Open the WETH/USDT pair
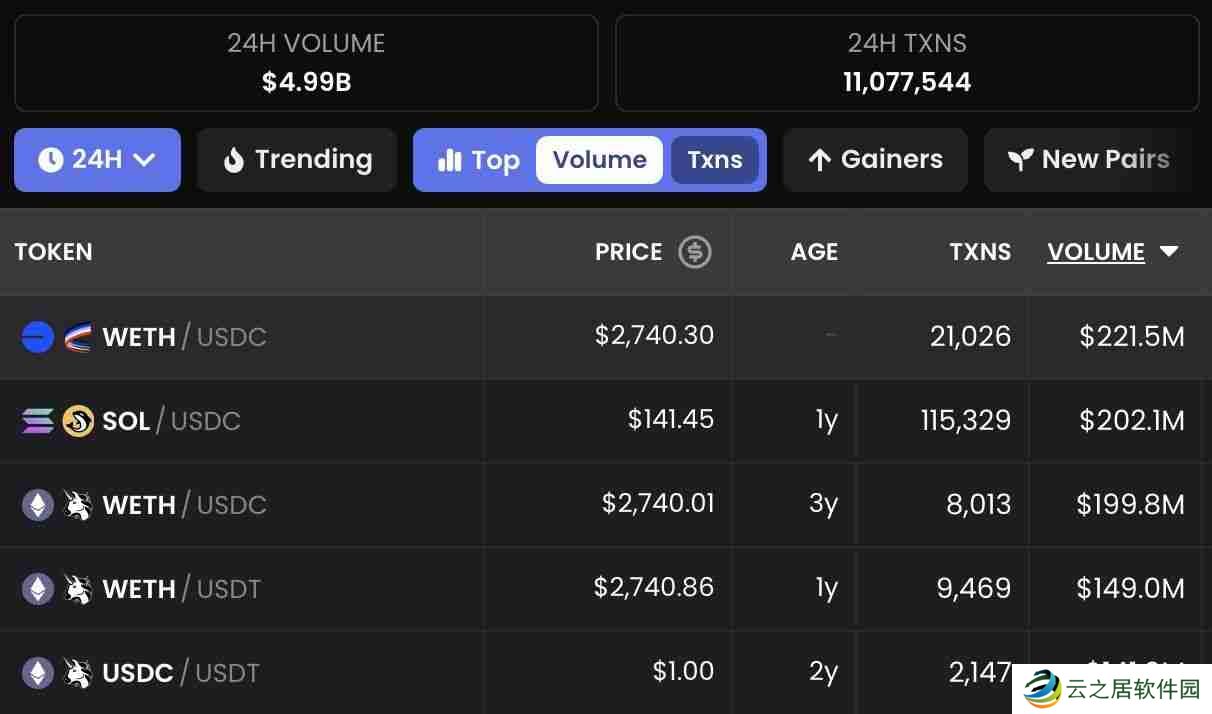Screen dimensions: 1212x714 coord(181,589)
